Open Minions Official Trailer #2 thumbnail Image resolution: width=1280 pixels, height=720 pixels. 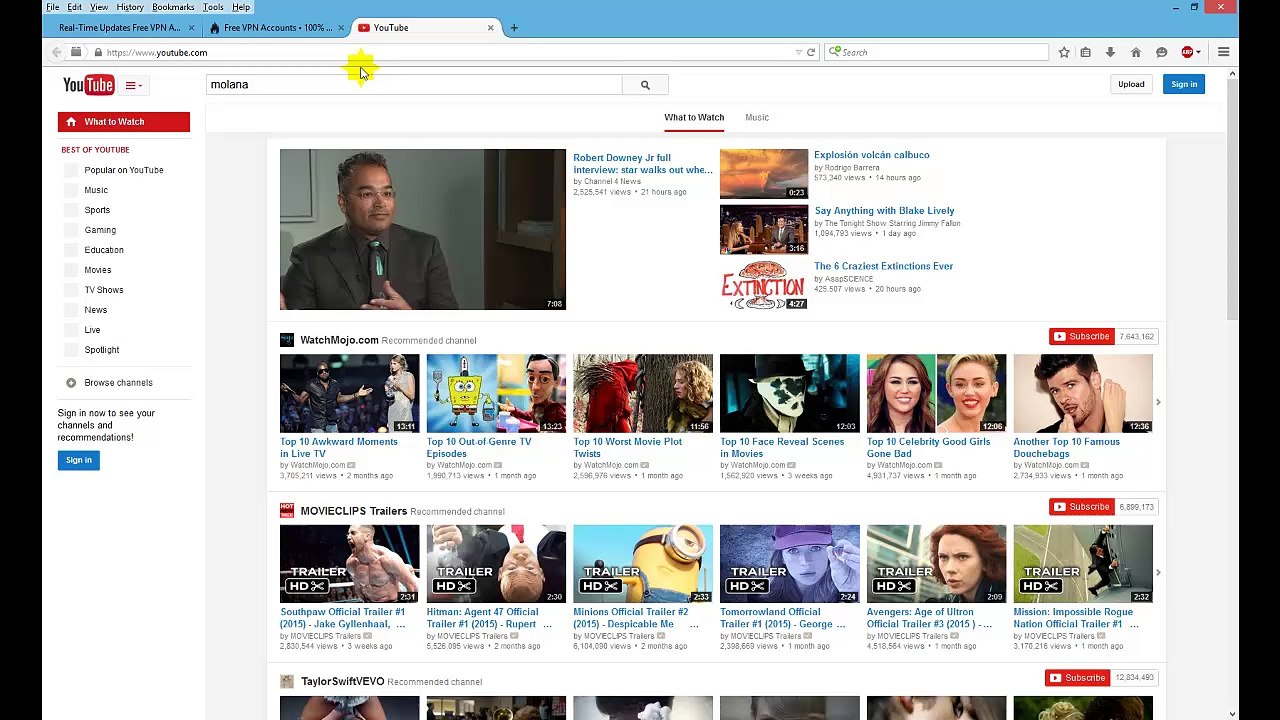click(643, 564)
